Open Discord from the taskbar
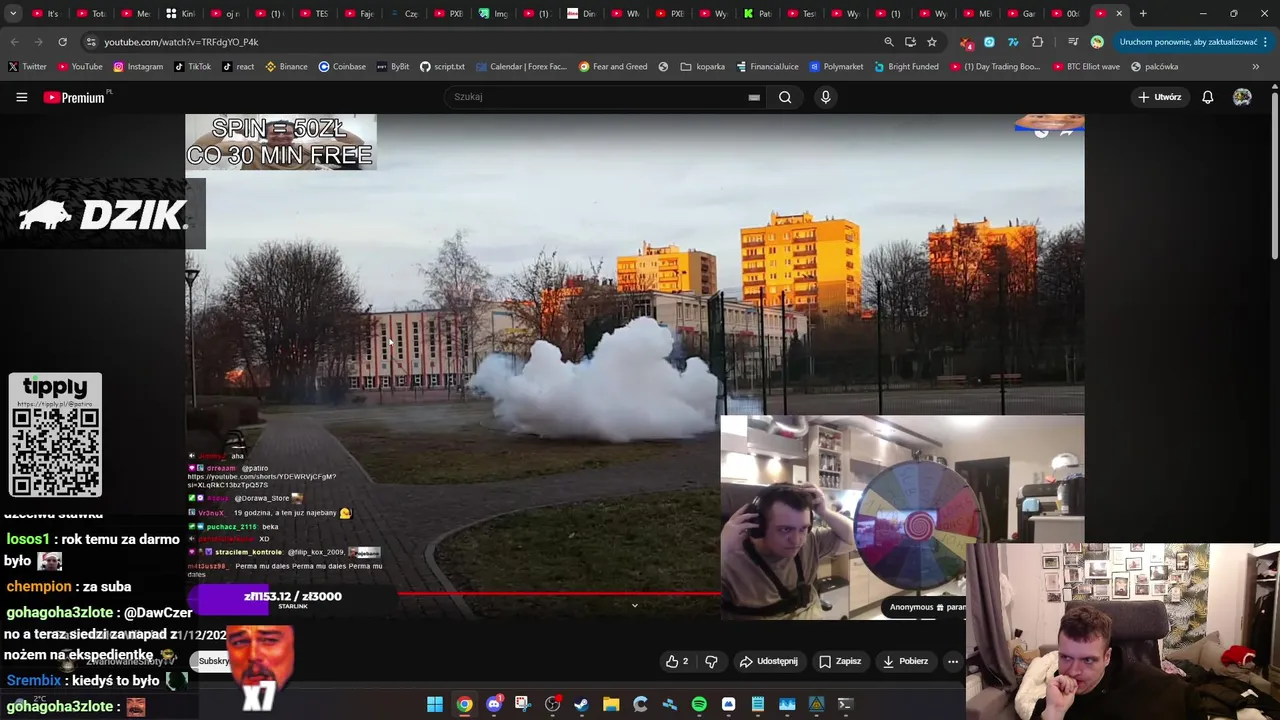Screen dimensions: 1280x720 pyautogui.click(x=494, y=704)
